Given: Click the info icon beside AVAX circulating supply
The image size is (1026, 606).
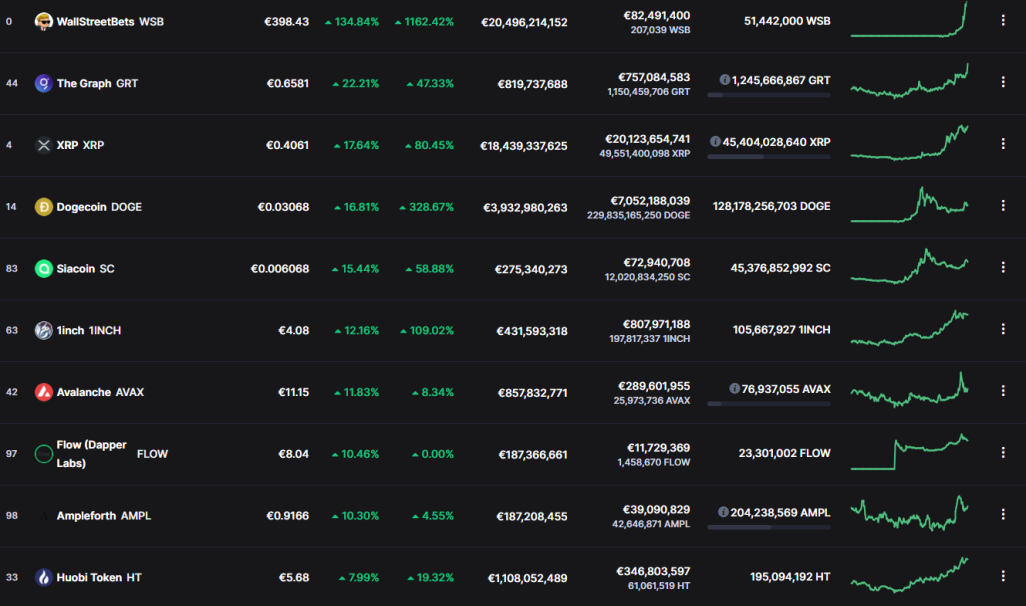Looking at the screenshot, I should coord(734,389).
